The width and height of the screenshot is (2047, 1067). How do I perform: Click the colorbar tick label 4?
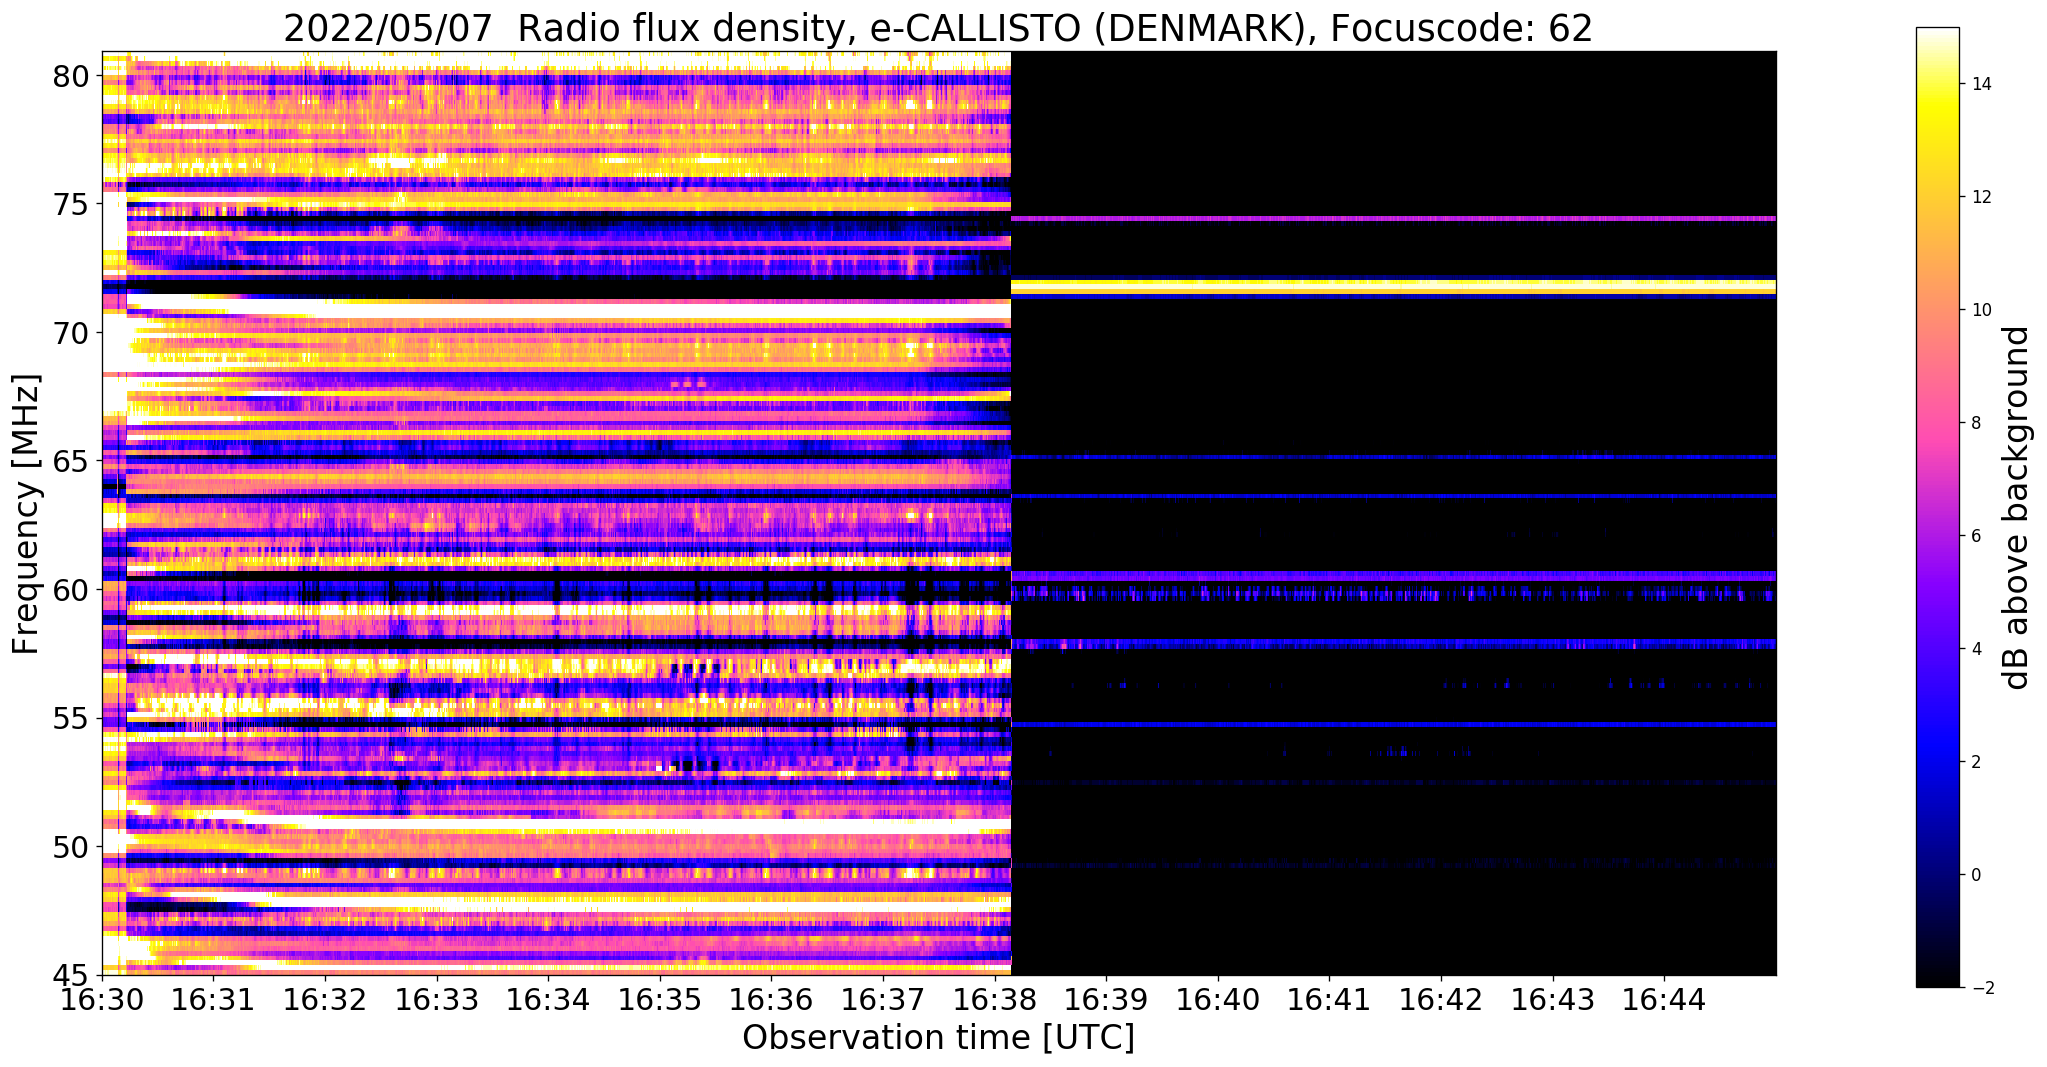click(1975, 649)
